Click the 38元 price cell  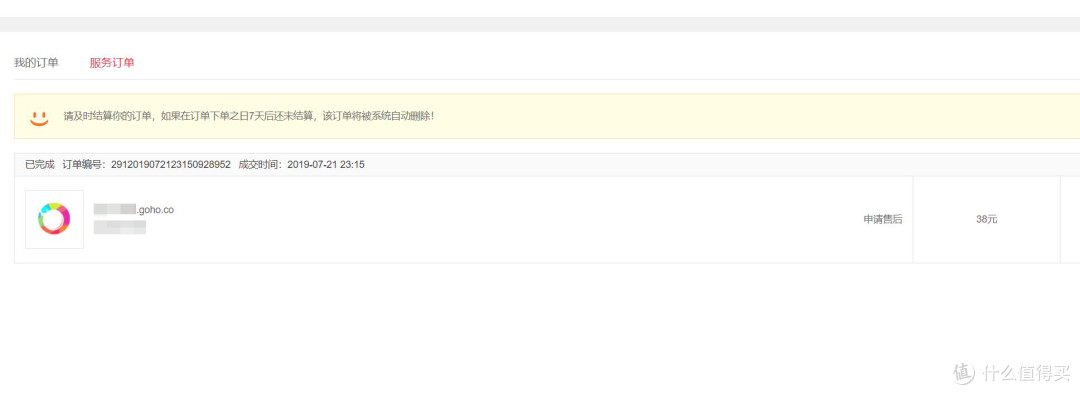pos(986,219)
